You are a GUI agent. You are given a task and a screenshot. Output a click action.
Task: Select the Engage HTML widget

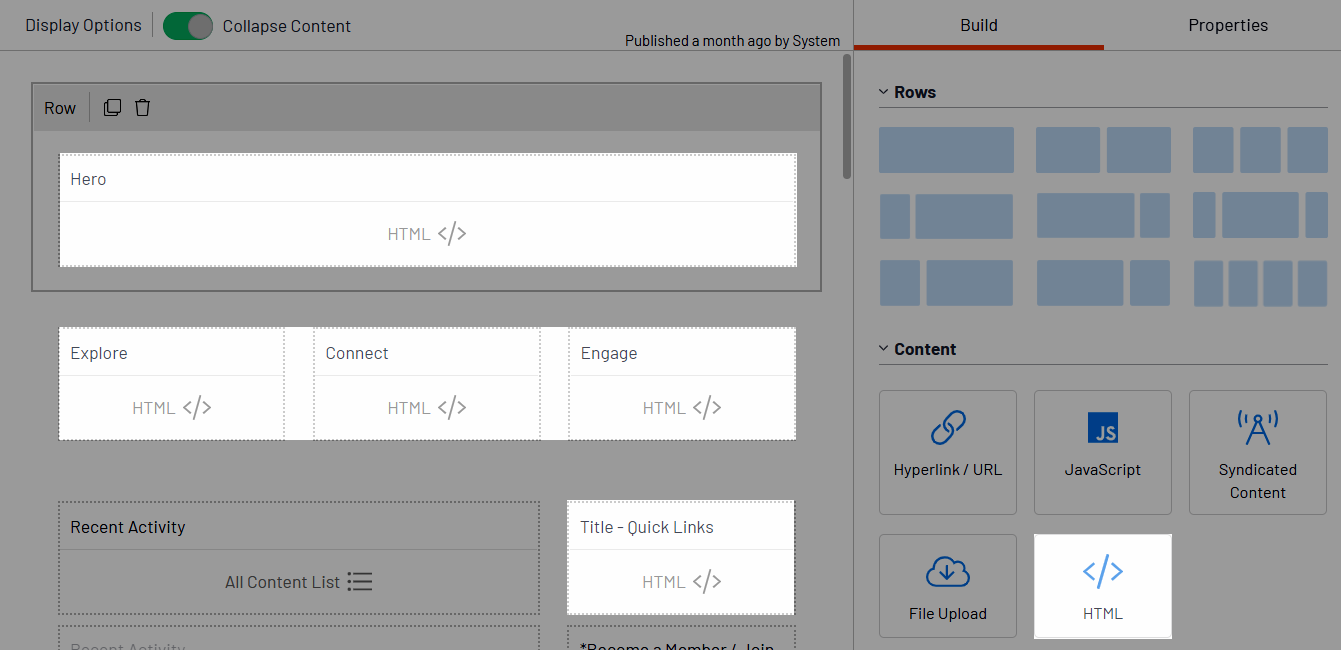click(682, 384)
